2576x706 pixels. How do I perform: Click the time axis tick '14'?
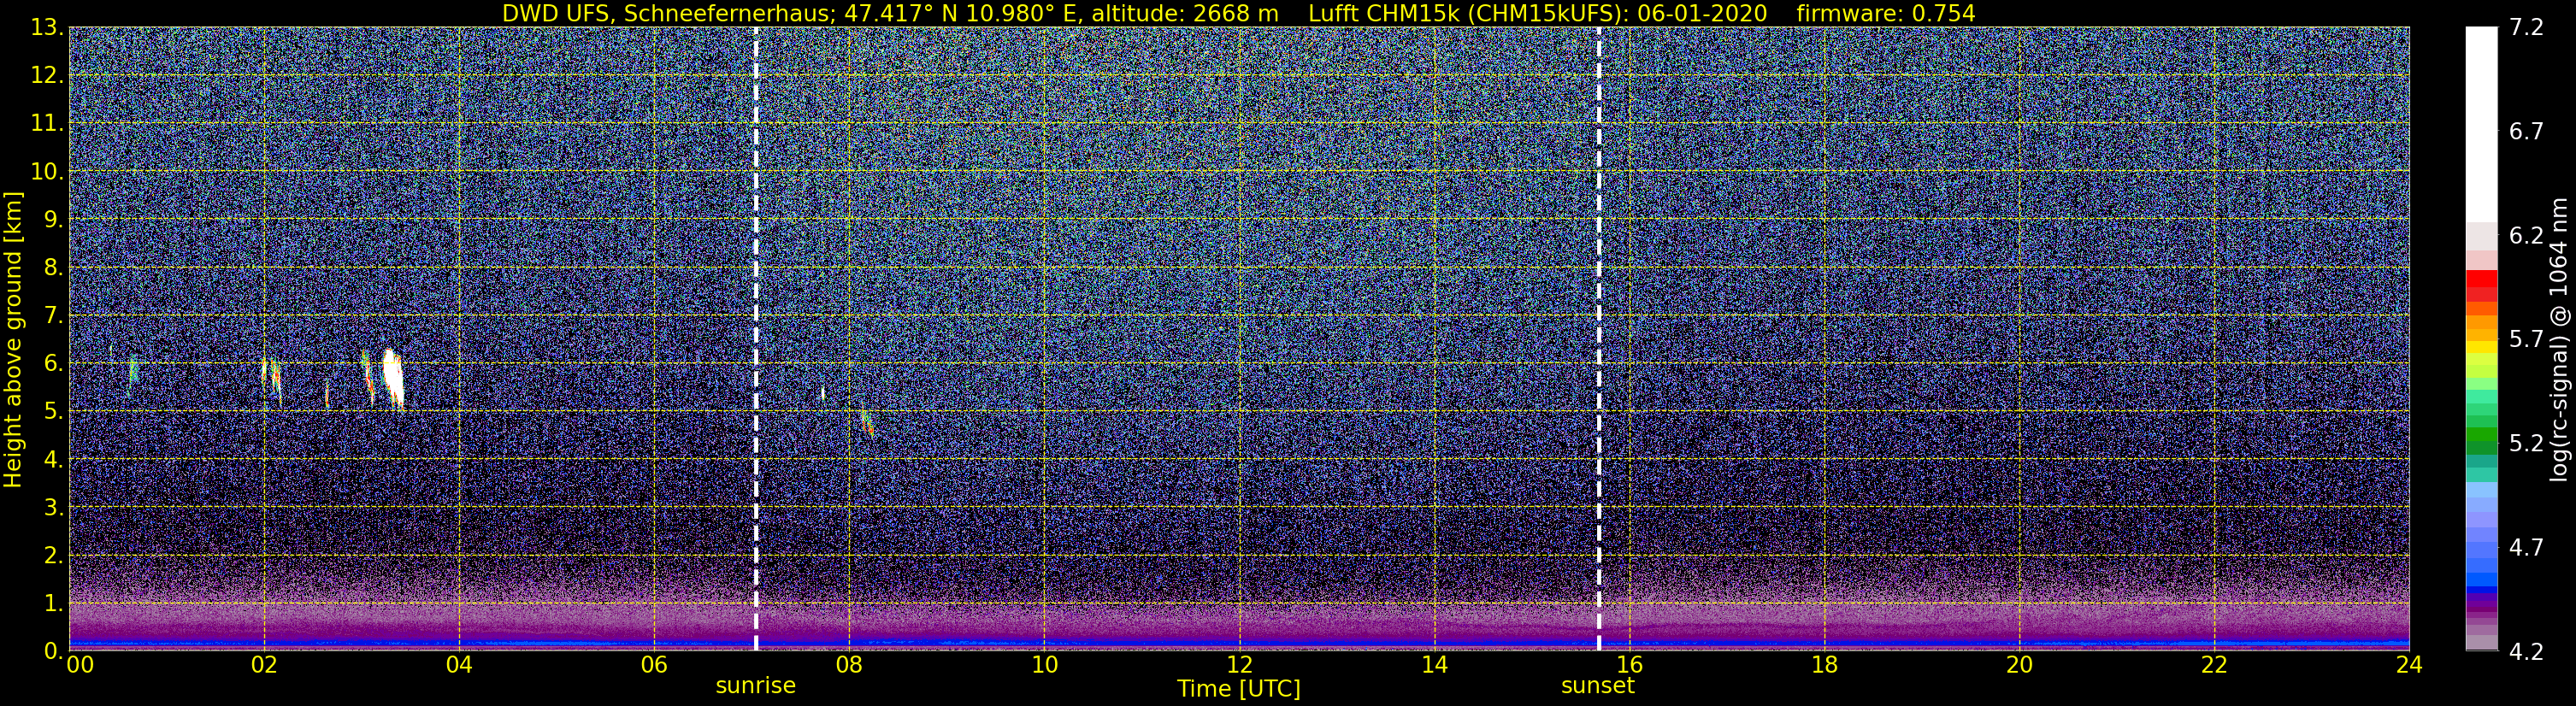point(1434,665)
